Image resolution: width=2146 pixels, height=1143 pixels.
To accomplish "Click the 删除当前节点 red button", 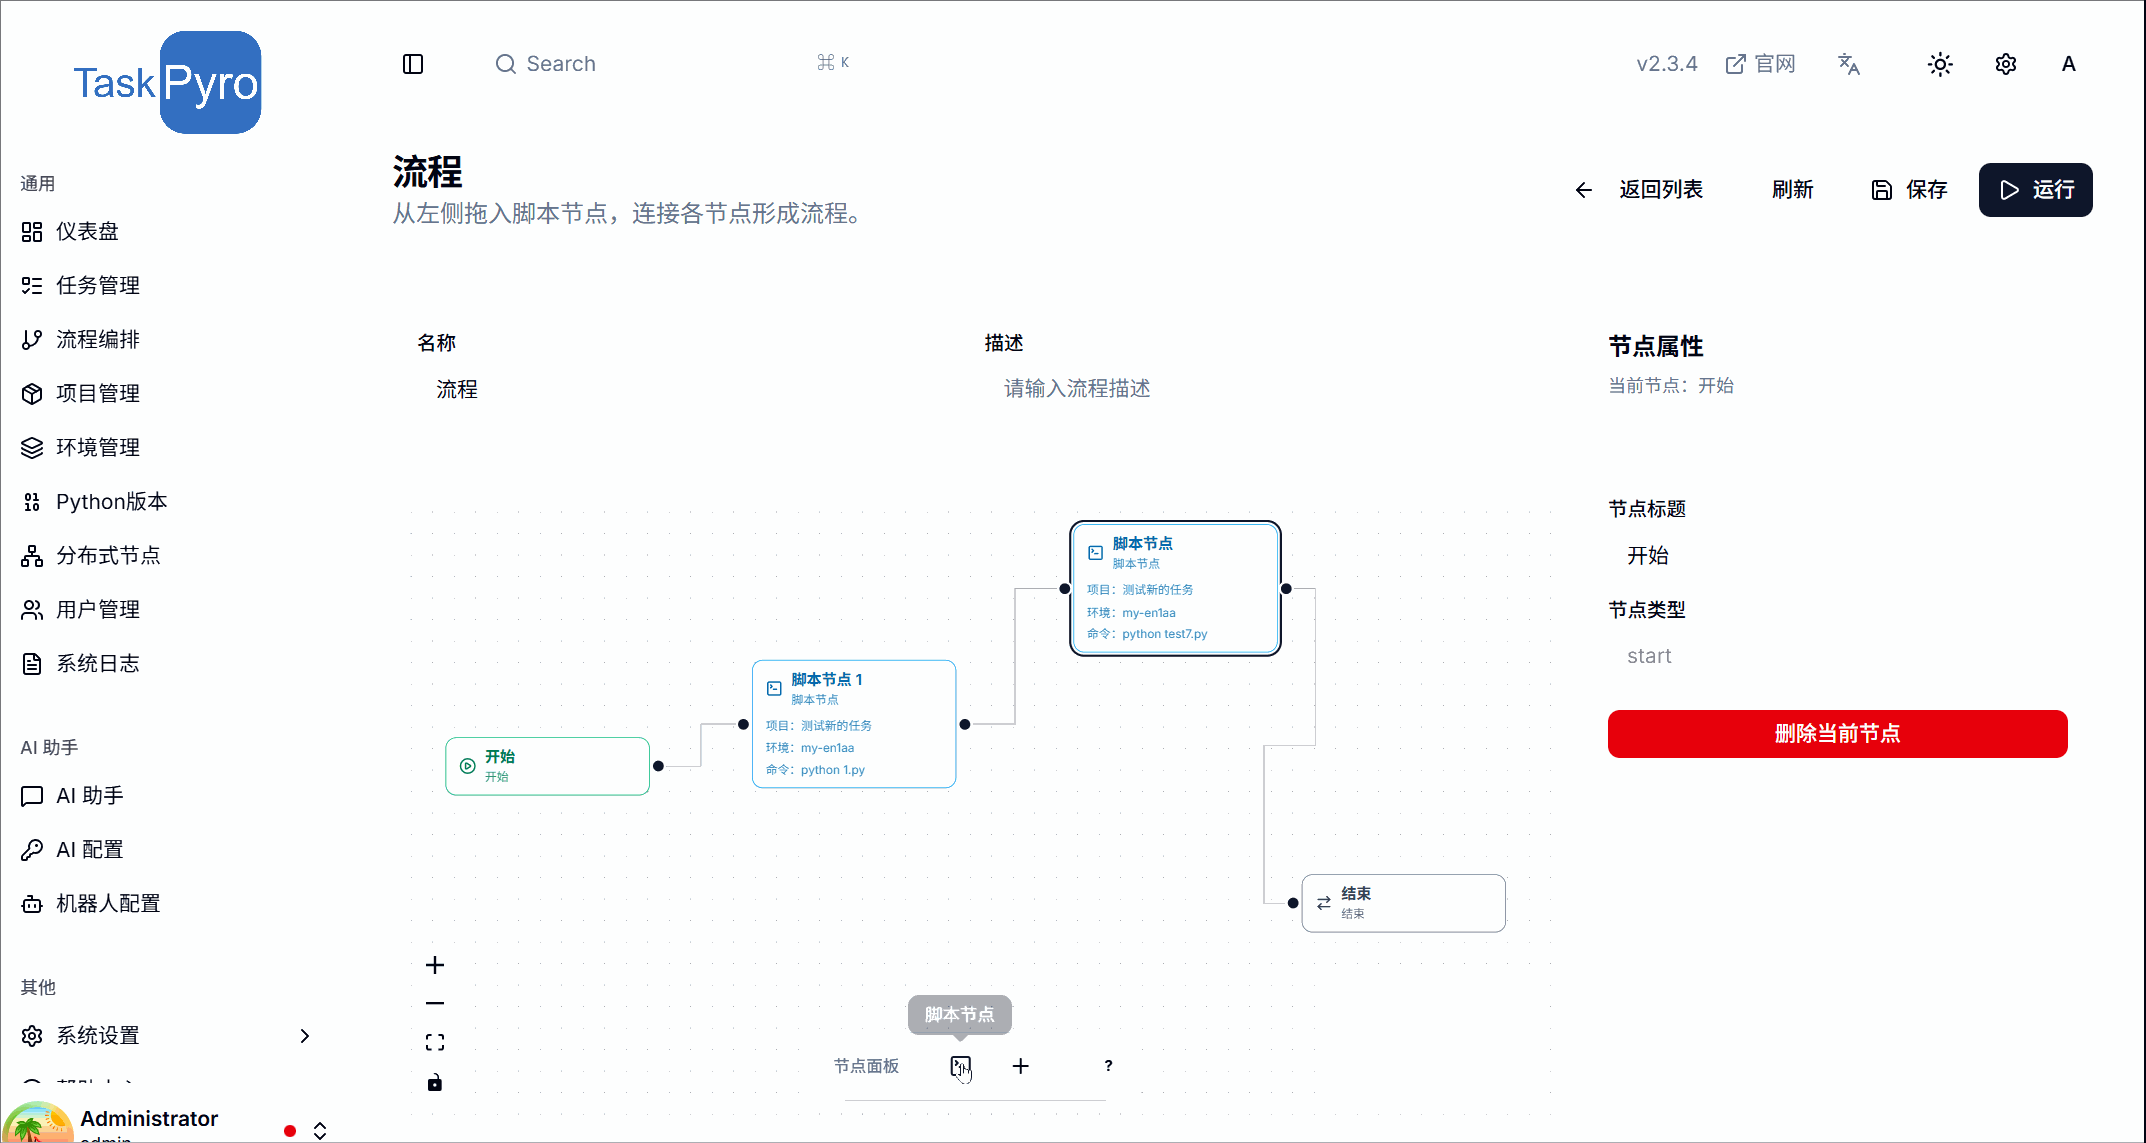I will pyautogui.click(x=1838, y=734).
